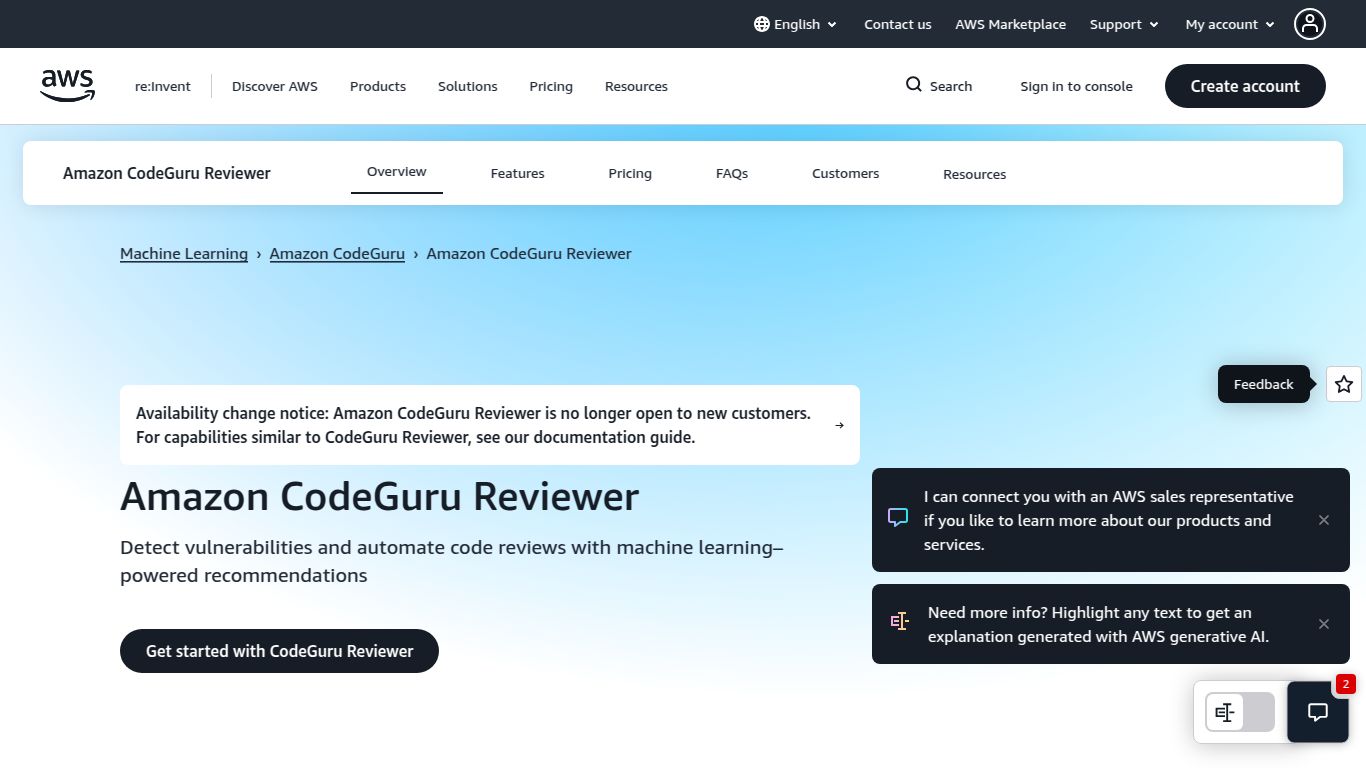
Task: Follow the Machine Learning breadcrumb link
Action: (x=184, y=253)
